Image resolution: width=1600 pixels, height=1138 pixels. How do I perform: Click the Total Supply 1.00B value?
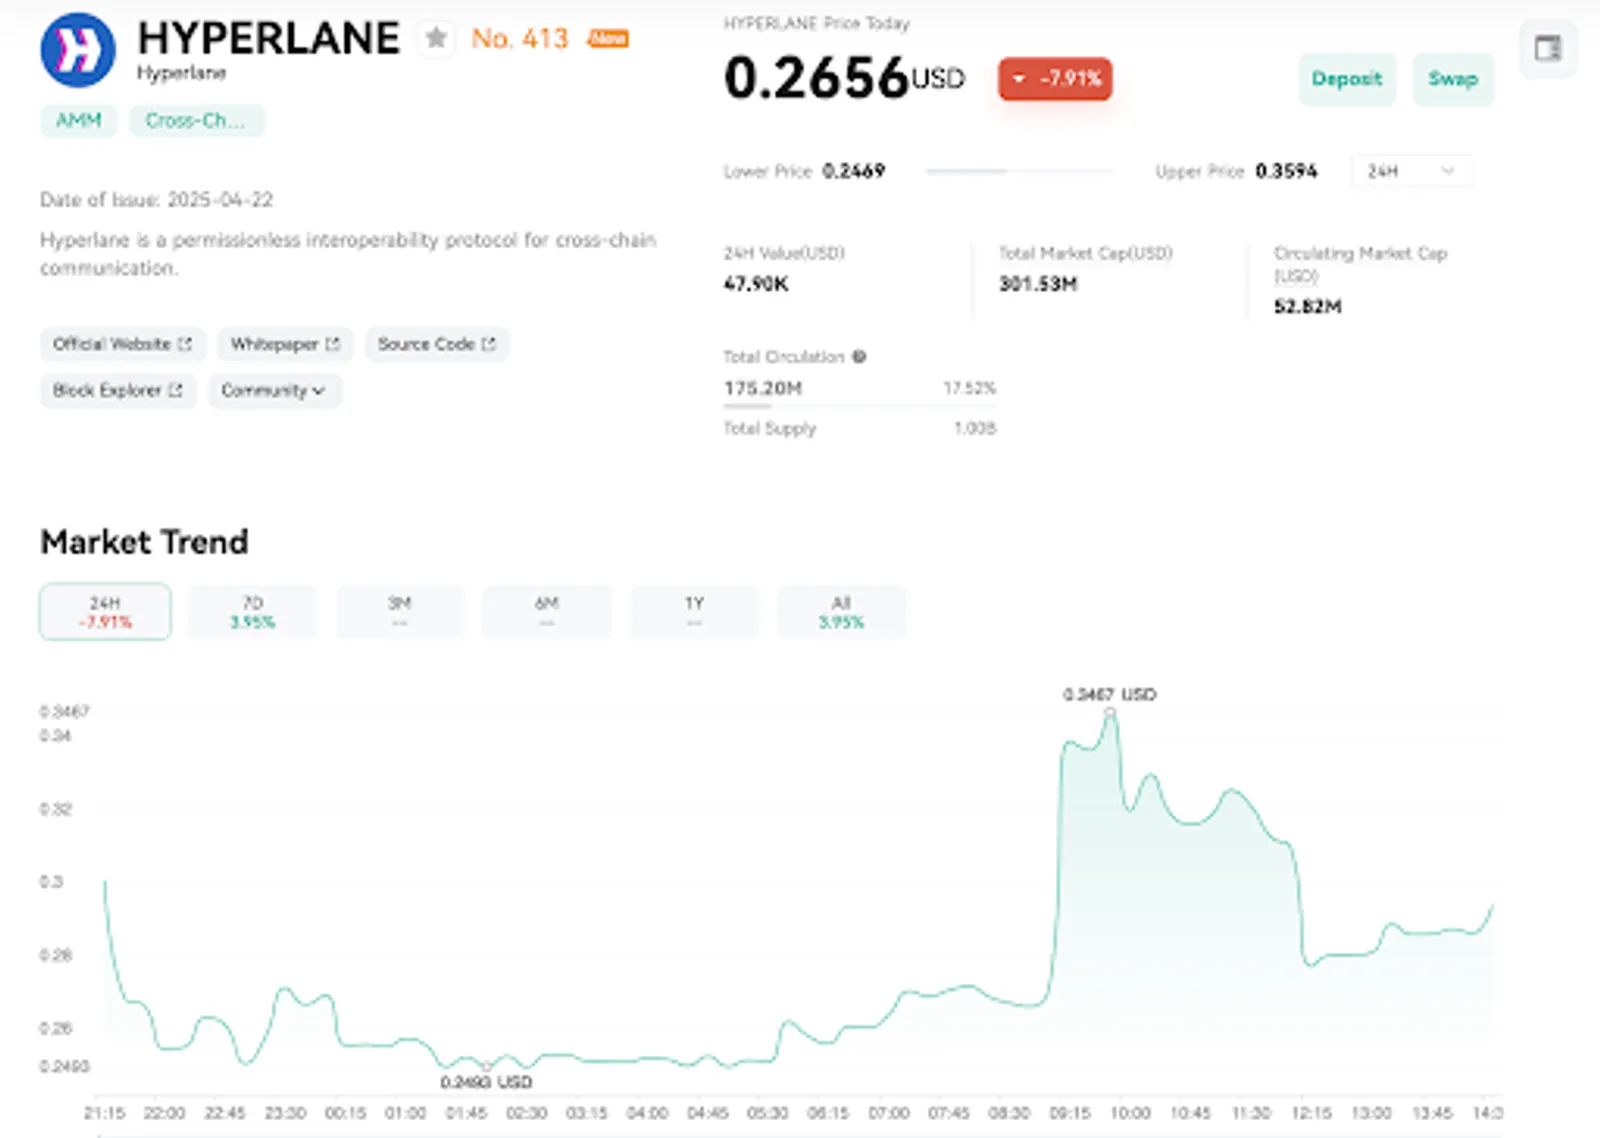point(975,428)
